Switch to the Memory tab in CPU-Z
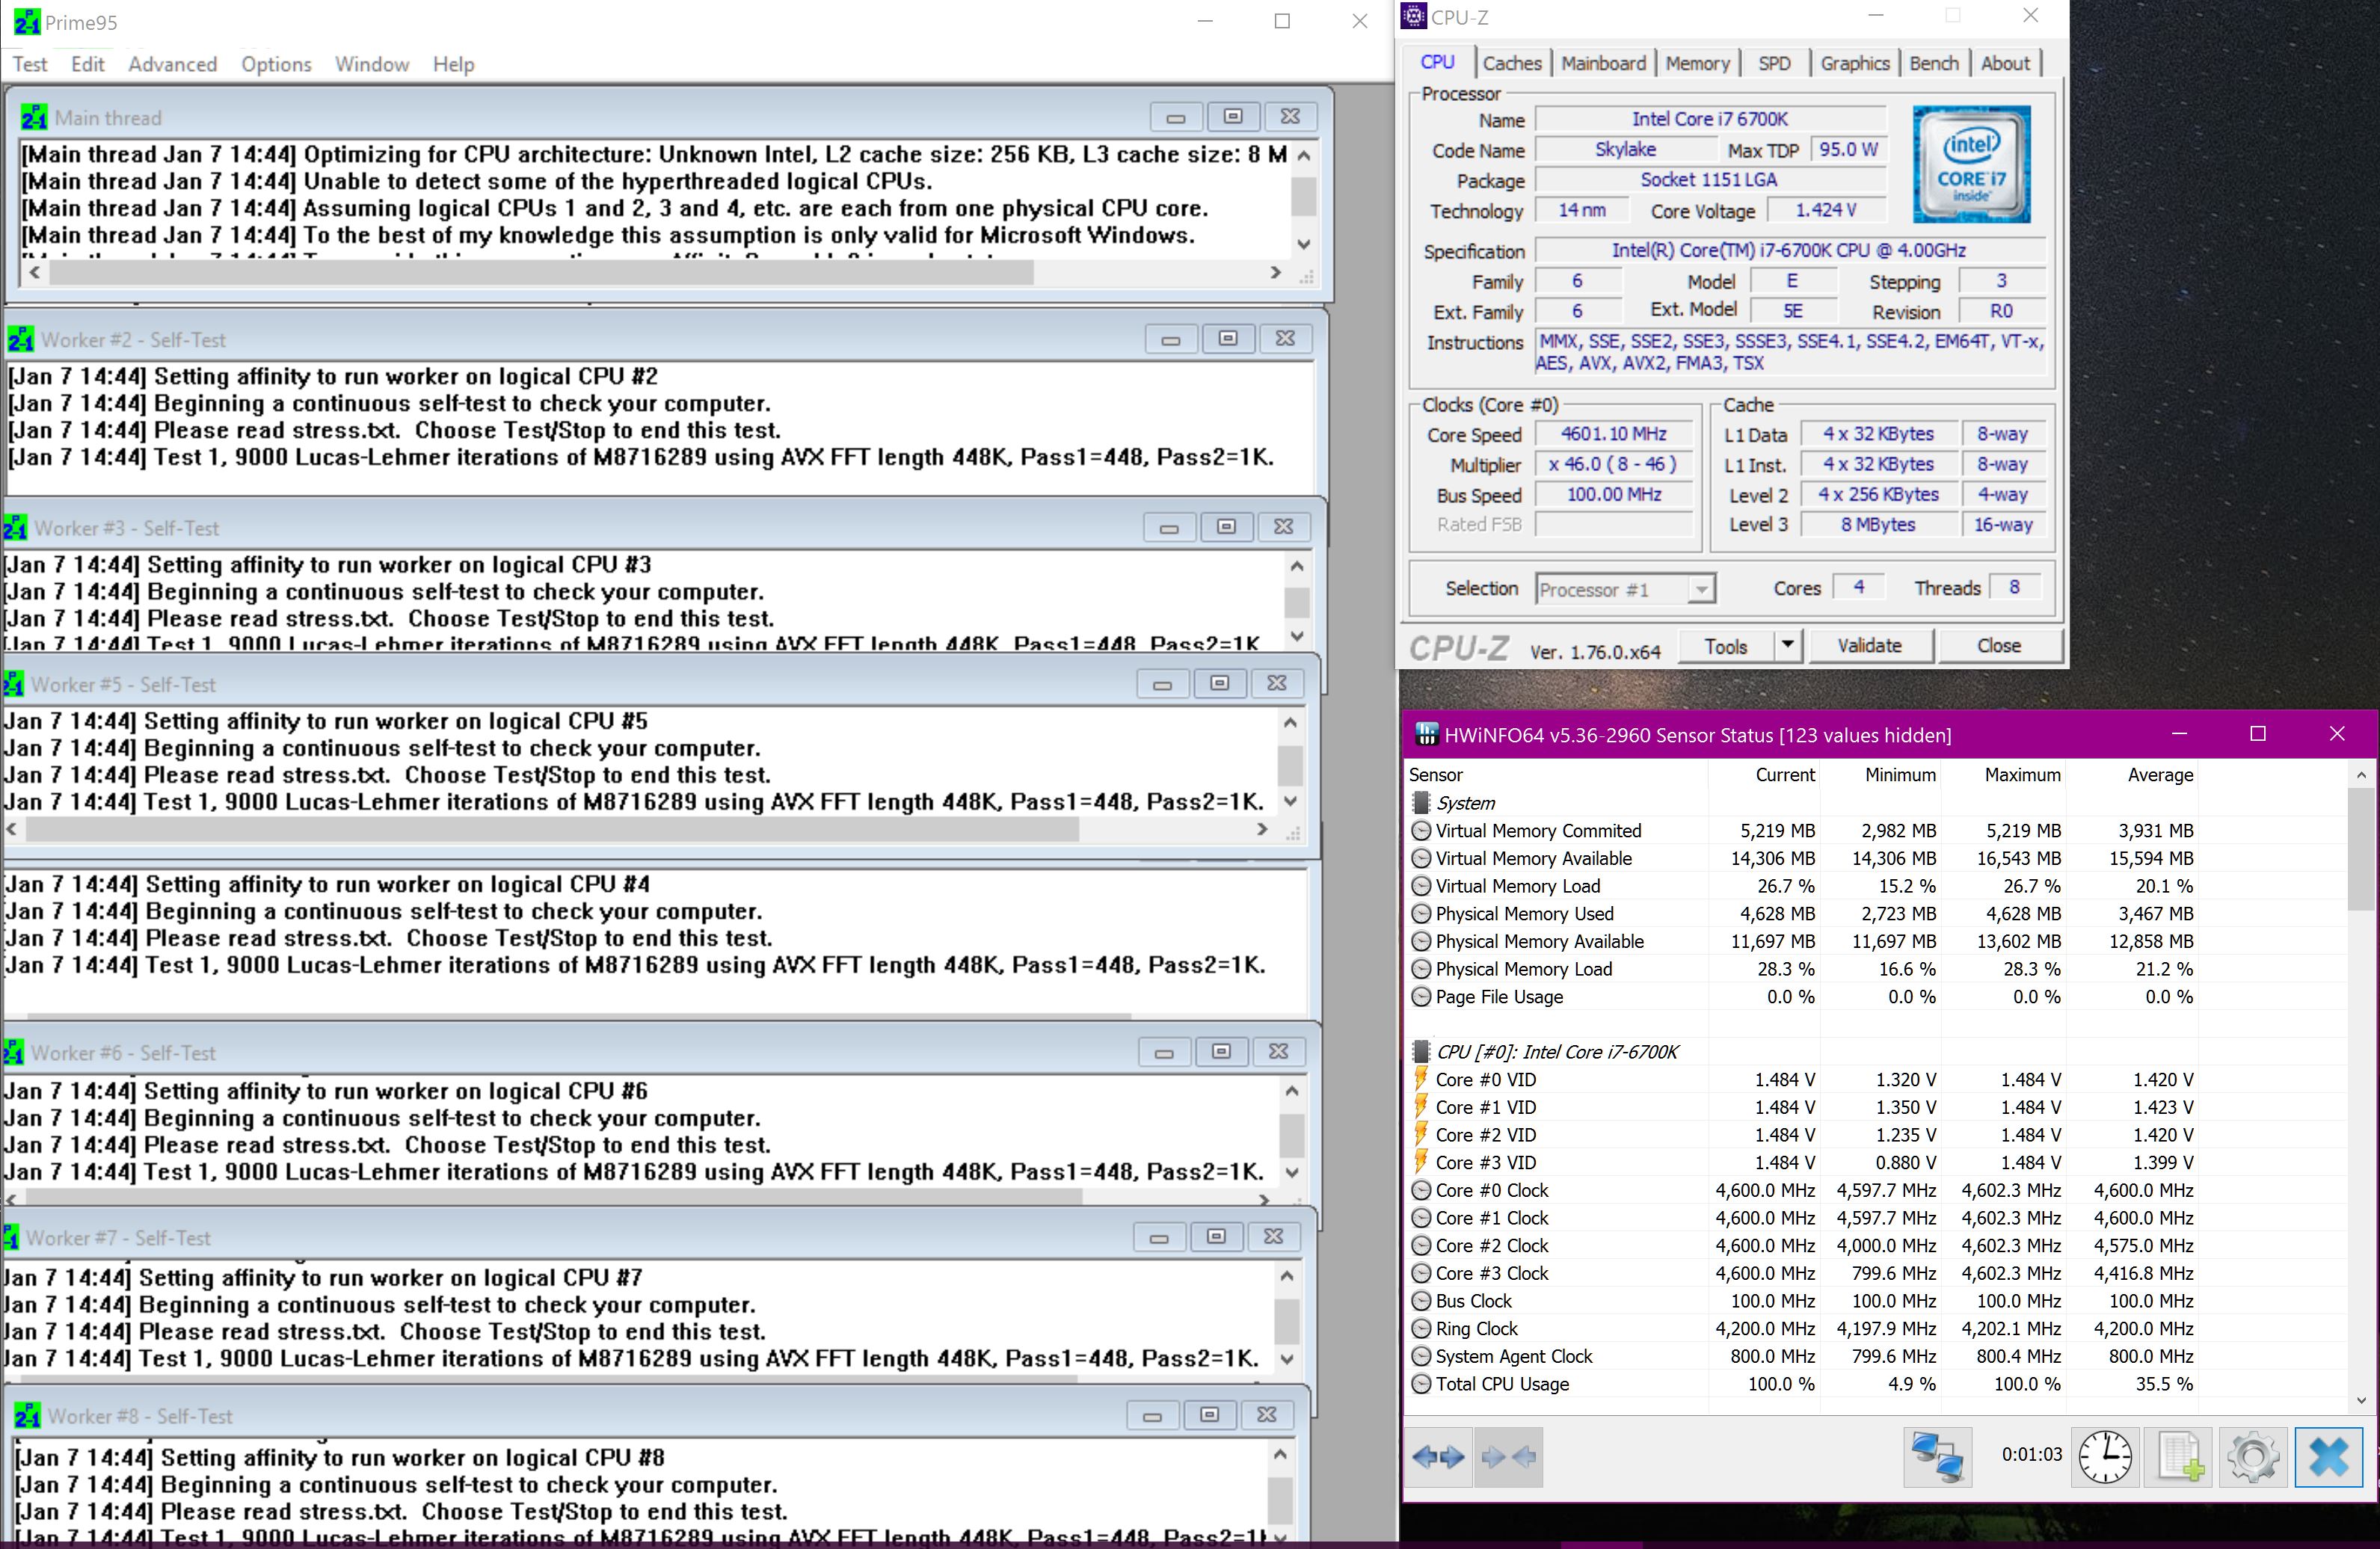 (x=1697, y=63)
